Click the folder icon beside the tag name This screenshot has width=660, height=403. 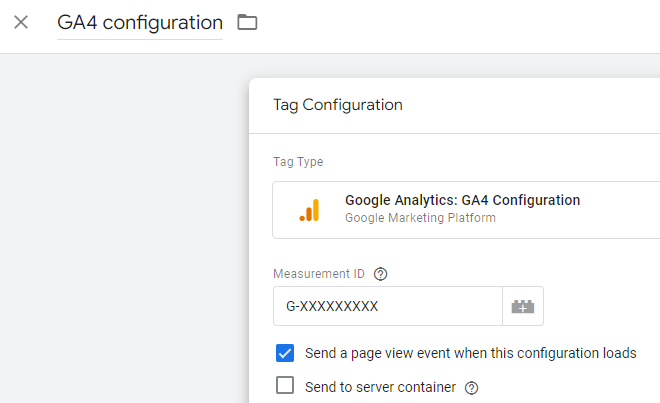pyautogui.click(x=247, y=22)
